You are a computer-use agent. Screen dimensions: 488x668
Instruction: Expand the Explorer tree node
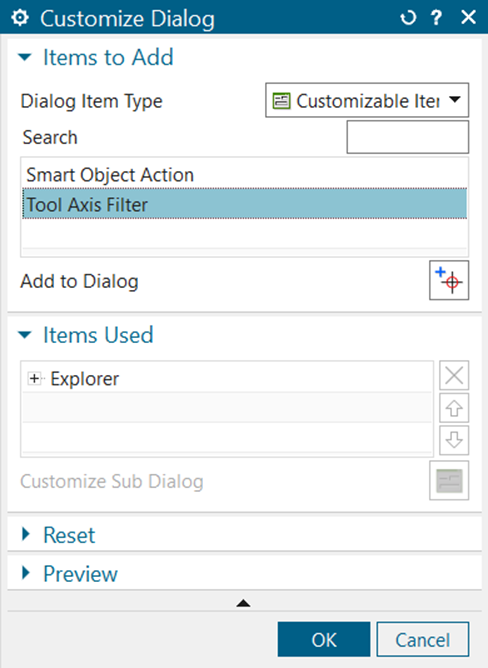pos(34,378)
